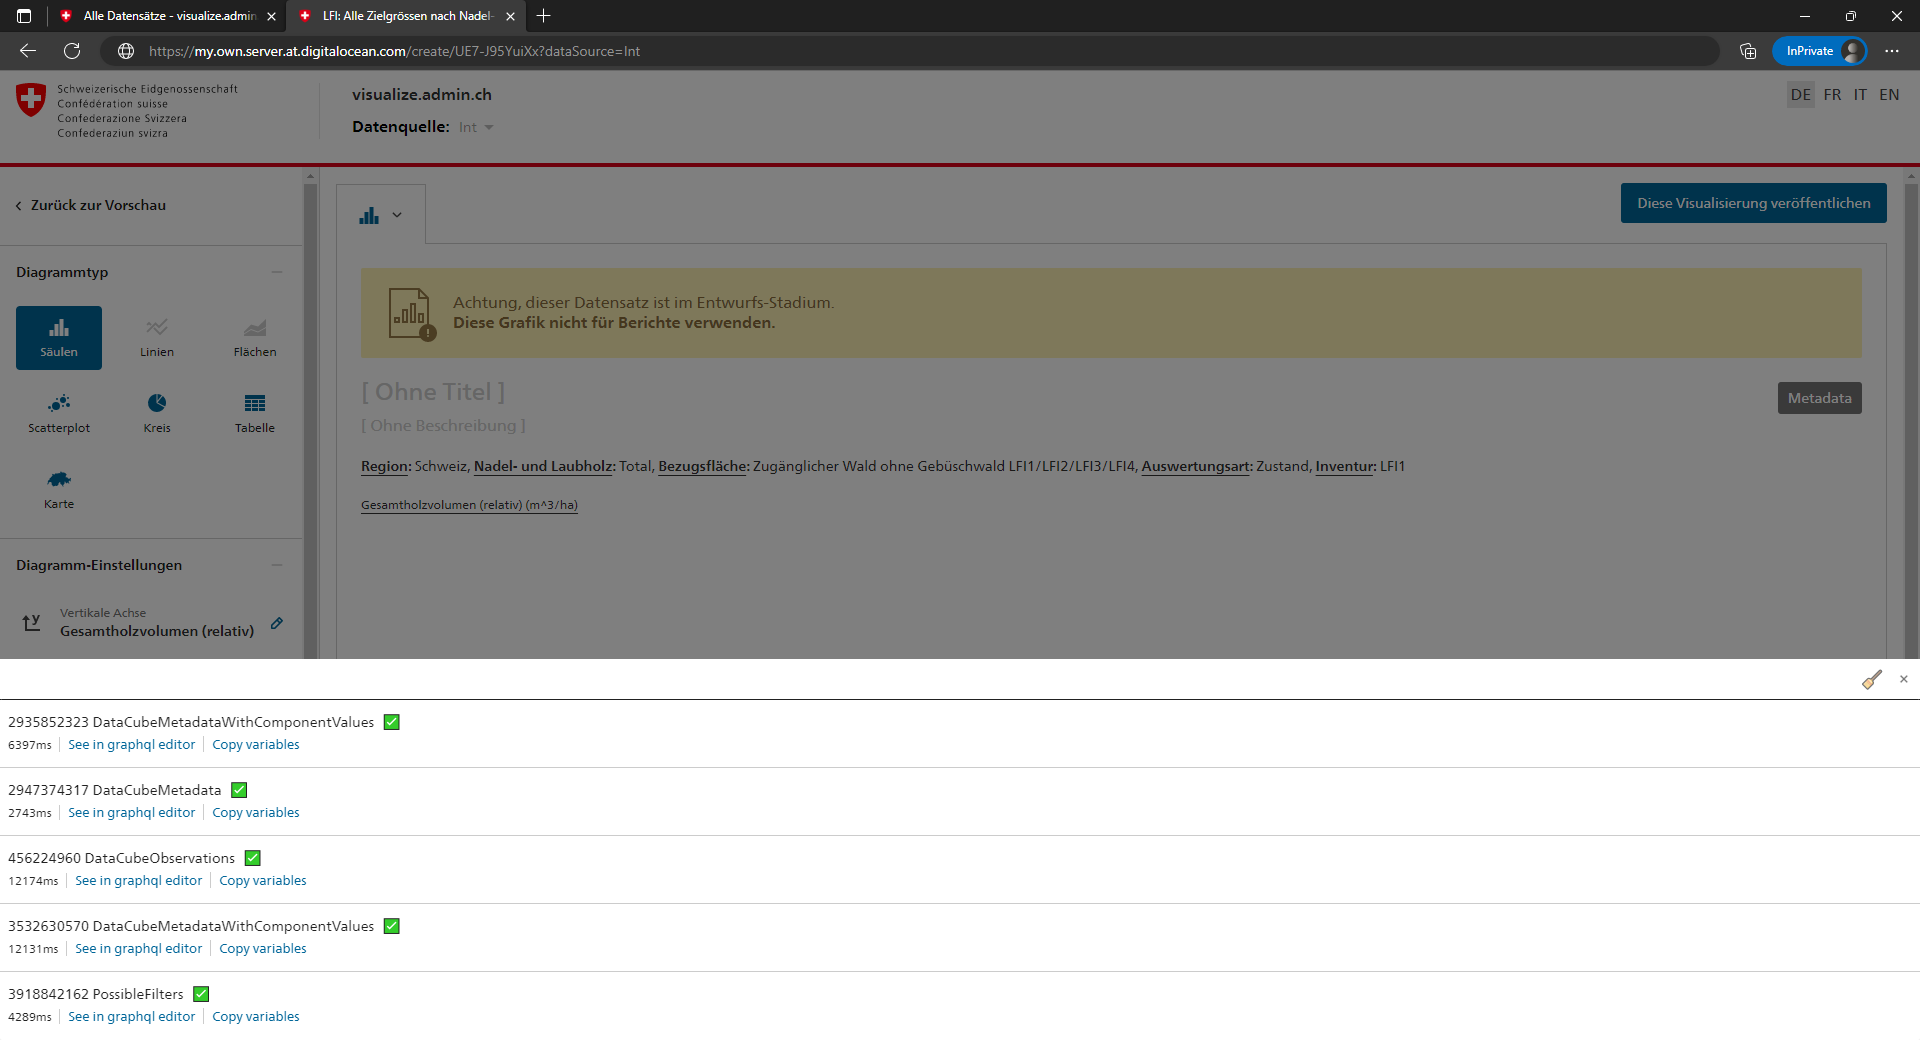Switch interface language to EN
Image resolution: width=1920 pixels, height=1040 pixels.
pos(1889,94)
